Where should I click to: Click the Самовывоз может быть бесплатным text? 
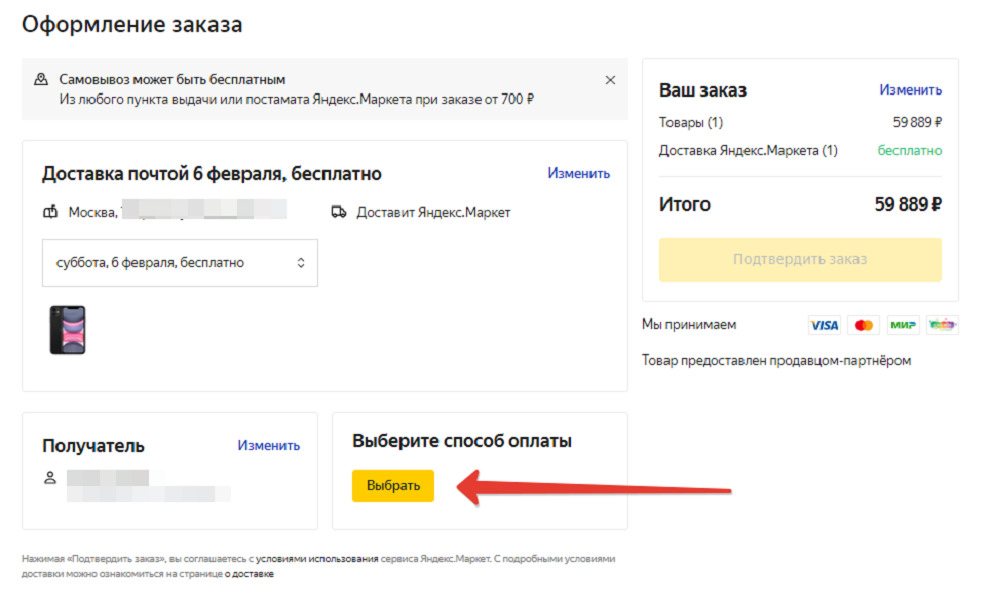coord(172,80)
